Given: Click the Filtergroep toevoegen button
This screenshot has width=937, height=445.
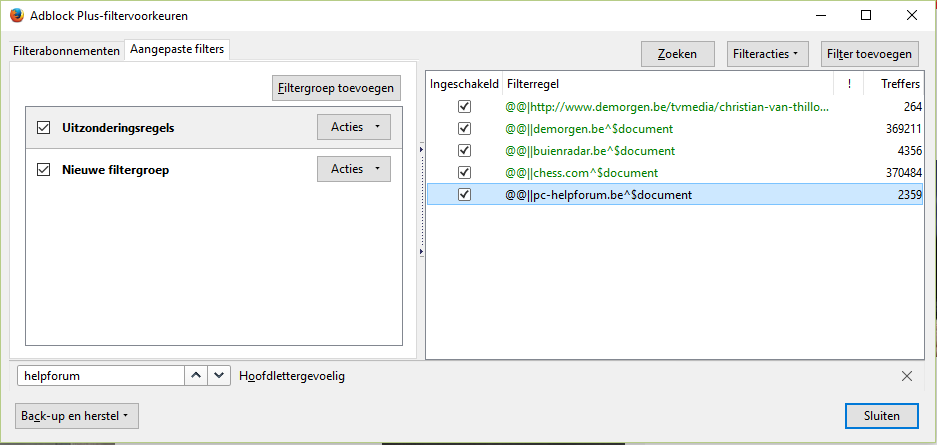Looking at the screenshot, I should point(336,88).
